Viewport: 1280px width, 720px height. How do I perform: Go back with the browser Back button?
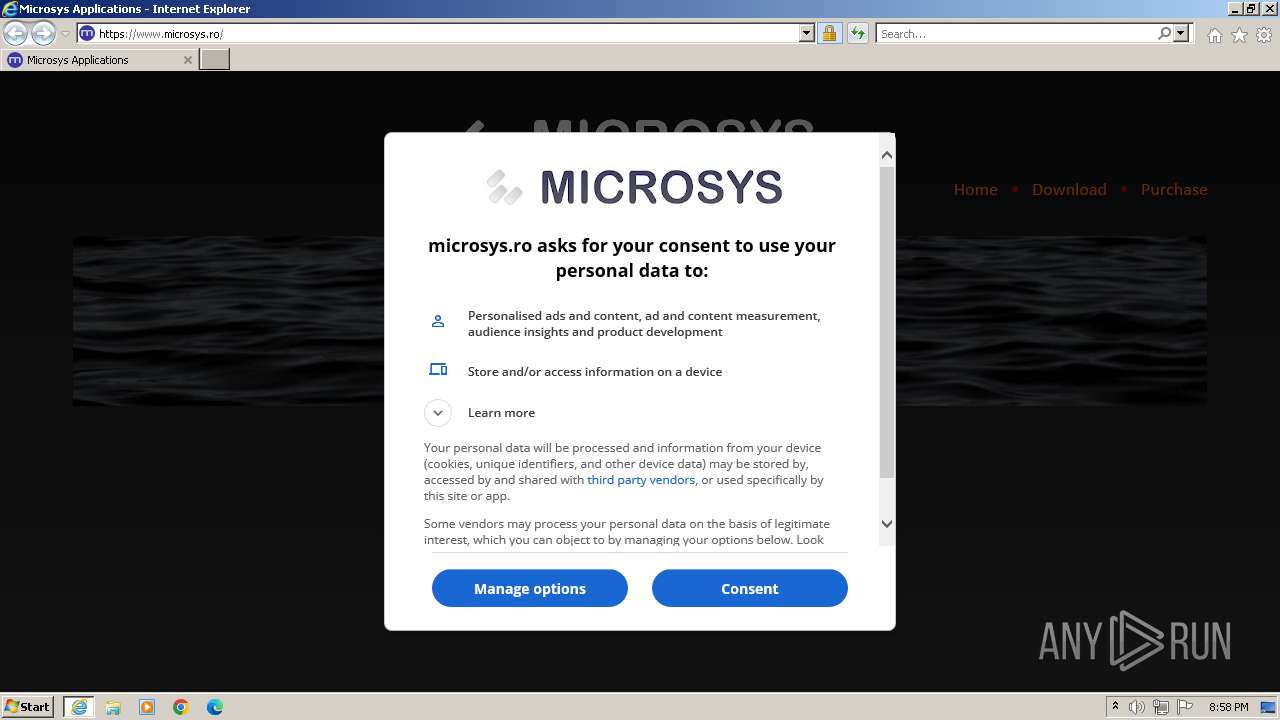[x=16, y=34]
